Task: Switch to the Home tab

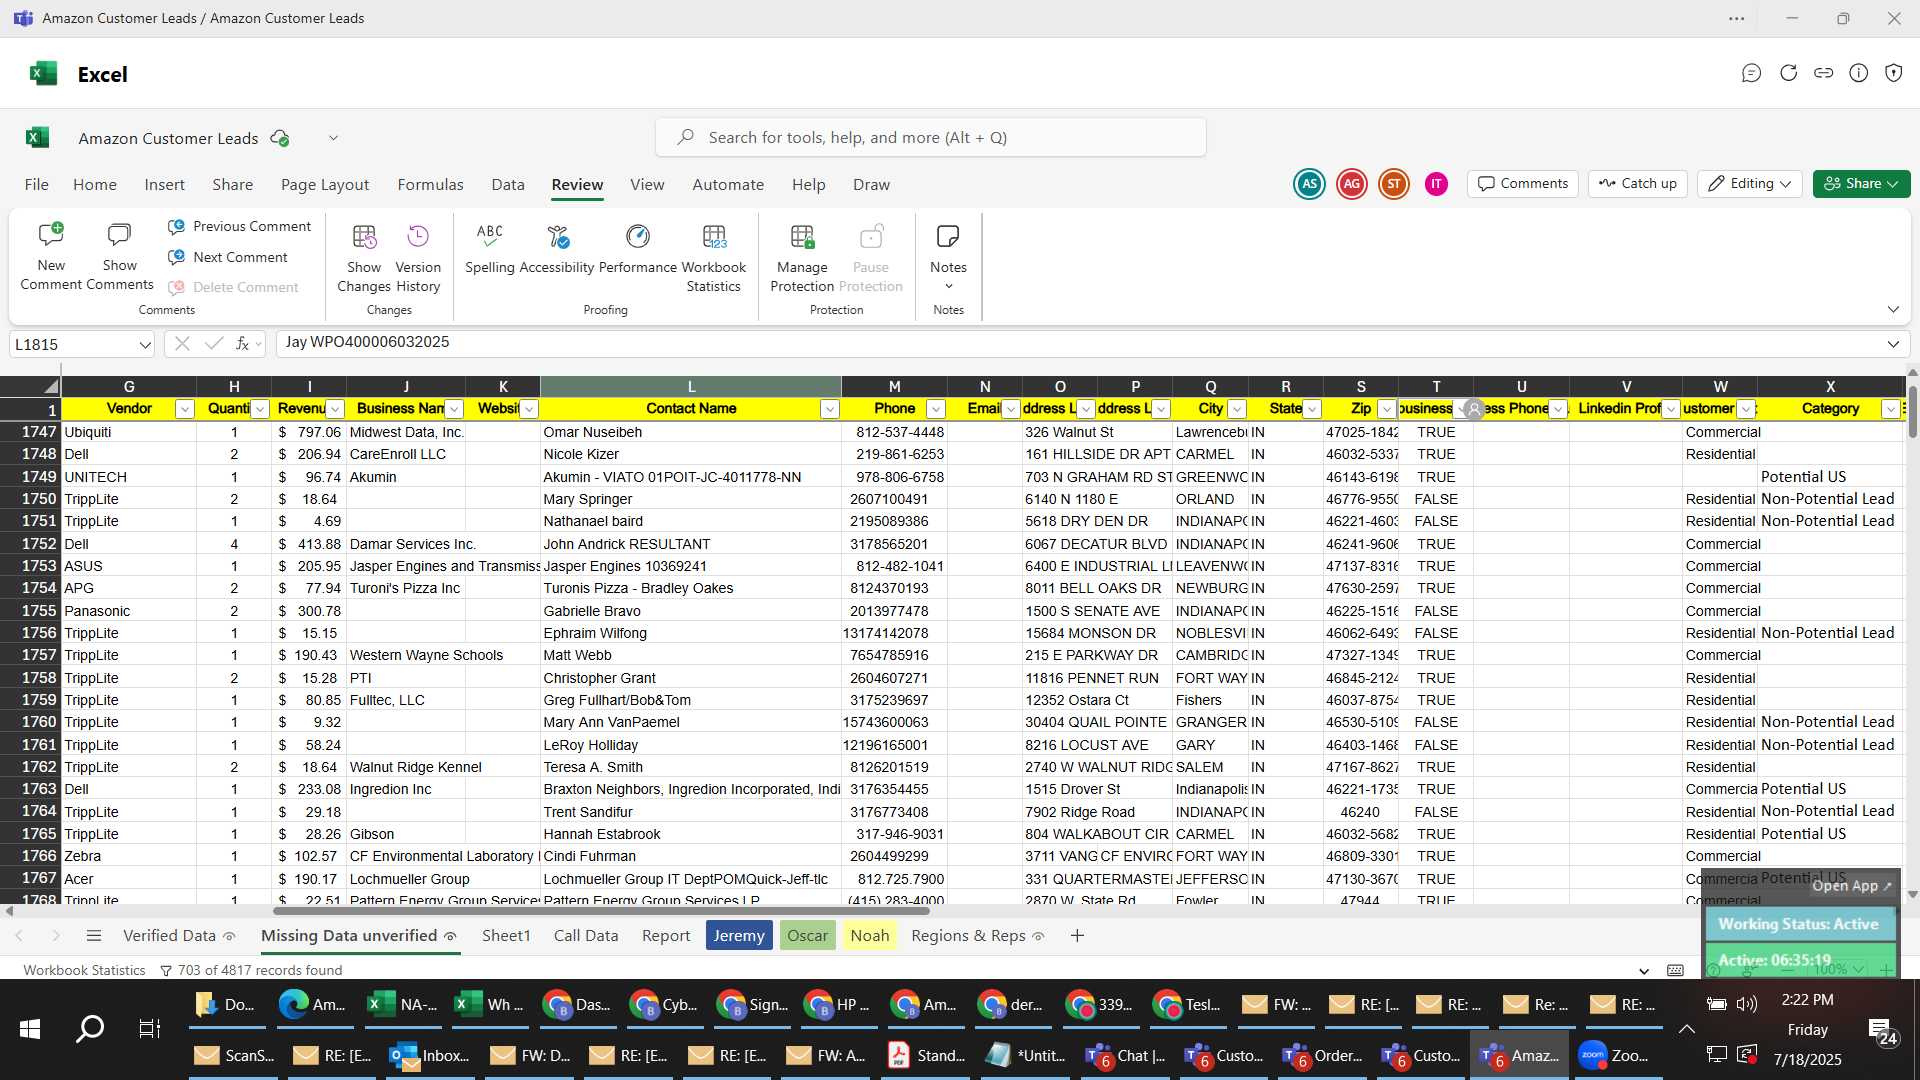Action: 95,185
